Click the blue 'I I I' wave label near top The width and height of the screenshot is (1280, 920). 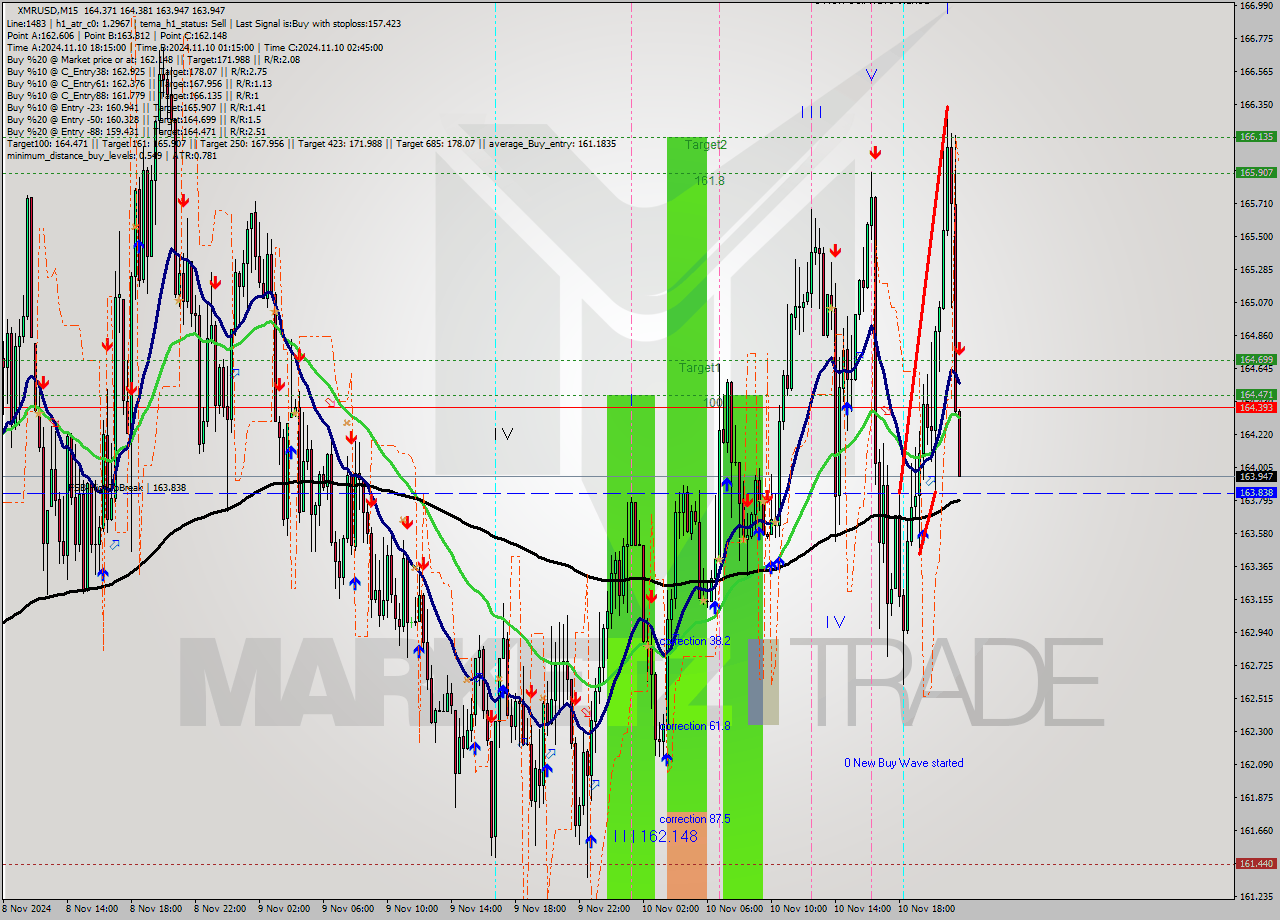(812, 112)
